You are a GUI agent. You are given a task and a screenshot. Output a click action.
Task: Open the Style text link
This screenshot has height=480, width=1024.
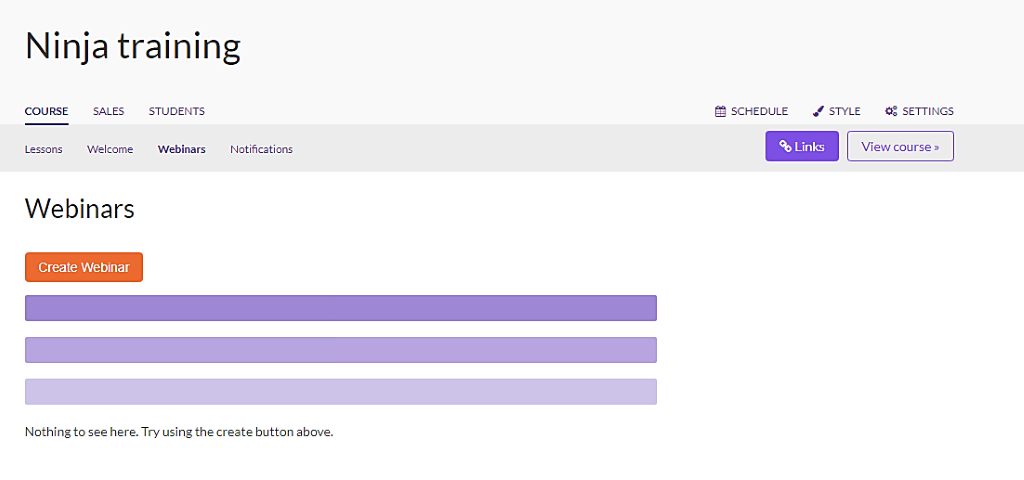tap(844, 111)
